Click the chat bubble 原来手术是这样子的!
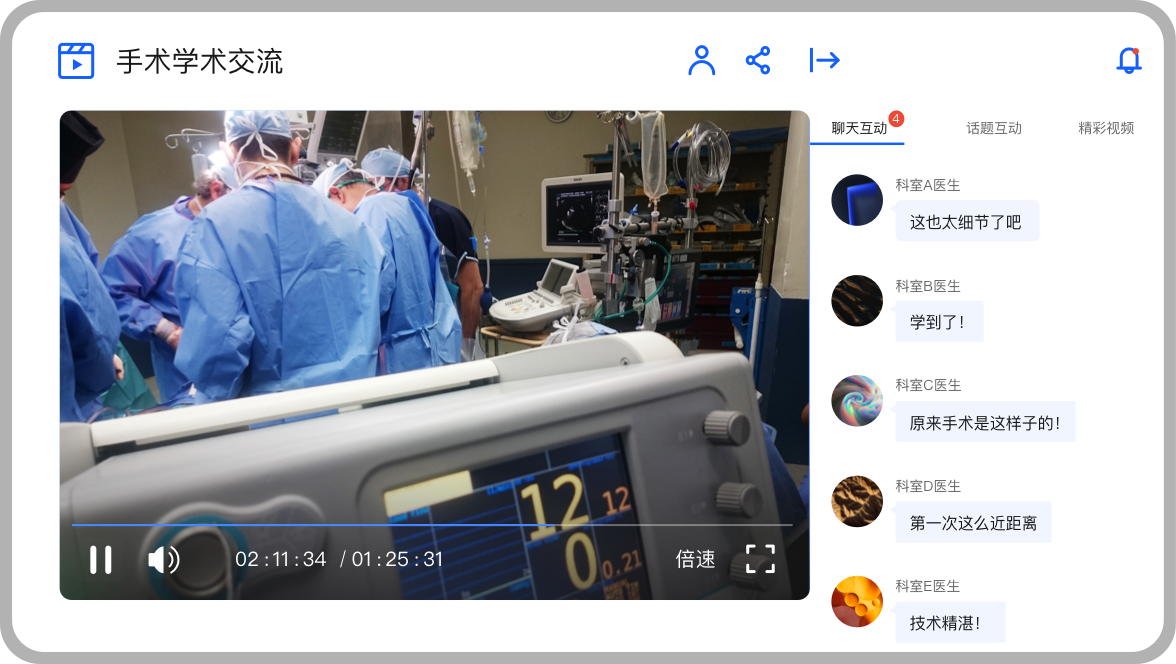This screenshot has width=1176, height=664. tap(984, 423)
